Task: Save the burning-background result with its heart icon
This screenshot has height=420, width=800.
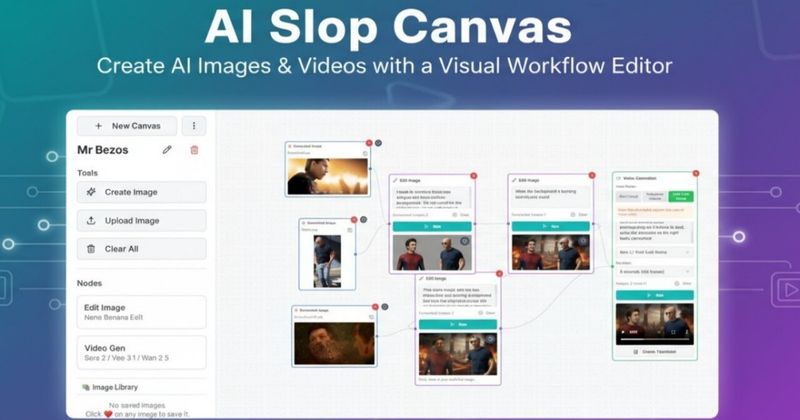Action: coord(583,241)
